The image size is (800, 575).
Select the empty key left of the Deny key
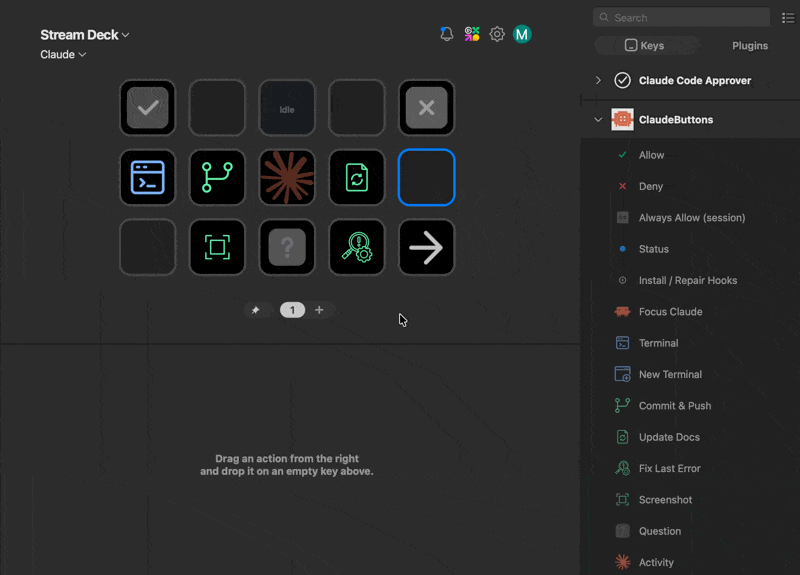pyautogui.click(x=357, y=108)
